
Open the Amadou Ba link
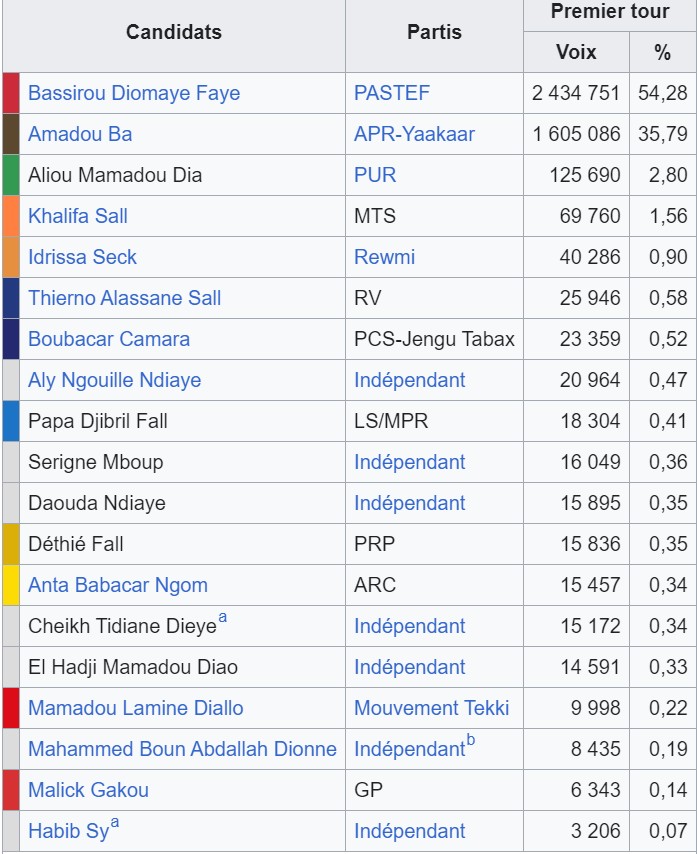click(x=80, y=134)
